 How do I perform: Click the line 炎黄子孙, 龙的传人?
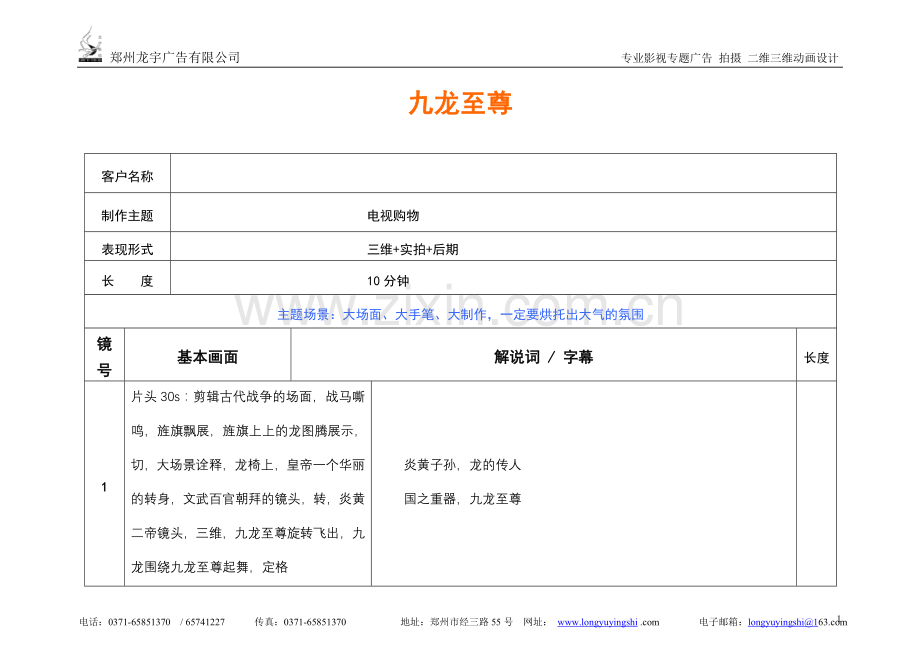click(x=462, y=465)
